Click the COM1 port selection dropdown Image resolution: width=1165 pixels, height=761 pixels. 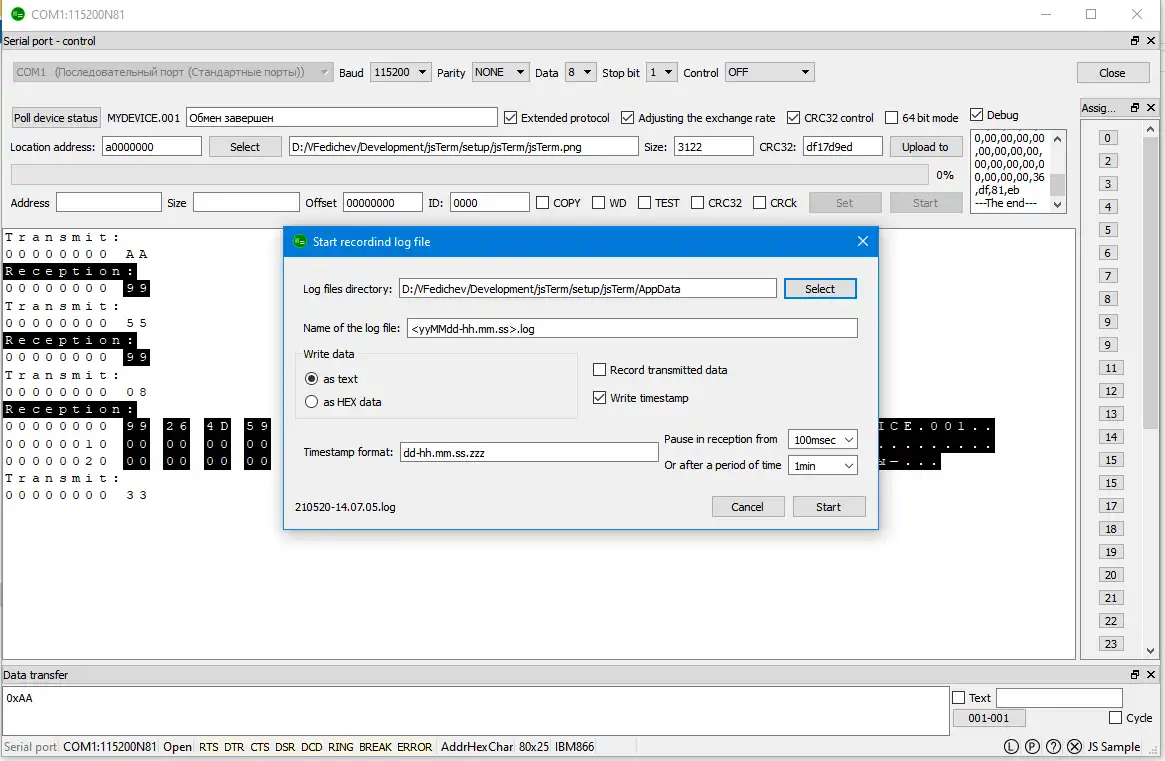coord(172,72)
